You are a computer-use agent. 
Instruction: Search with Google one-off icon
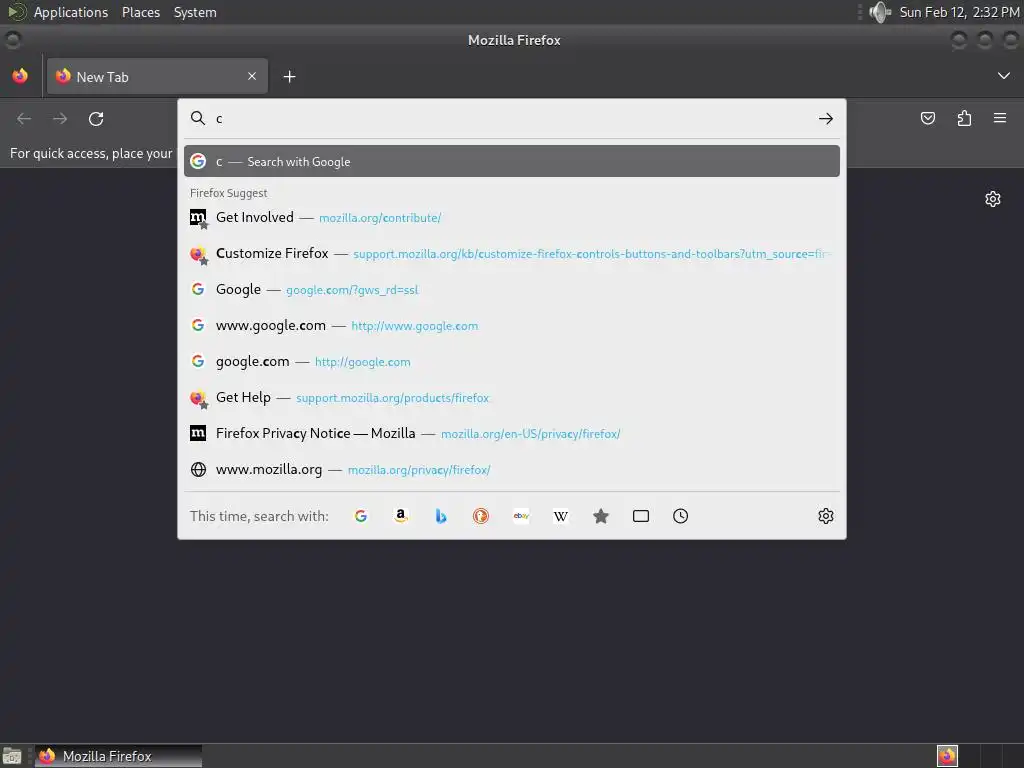360,516
